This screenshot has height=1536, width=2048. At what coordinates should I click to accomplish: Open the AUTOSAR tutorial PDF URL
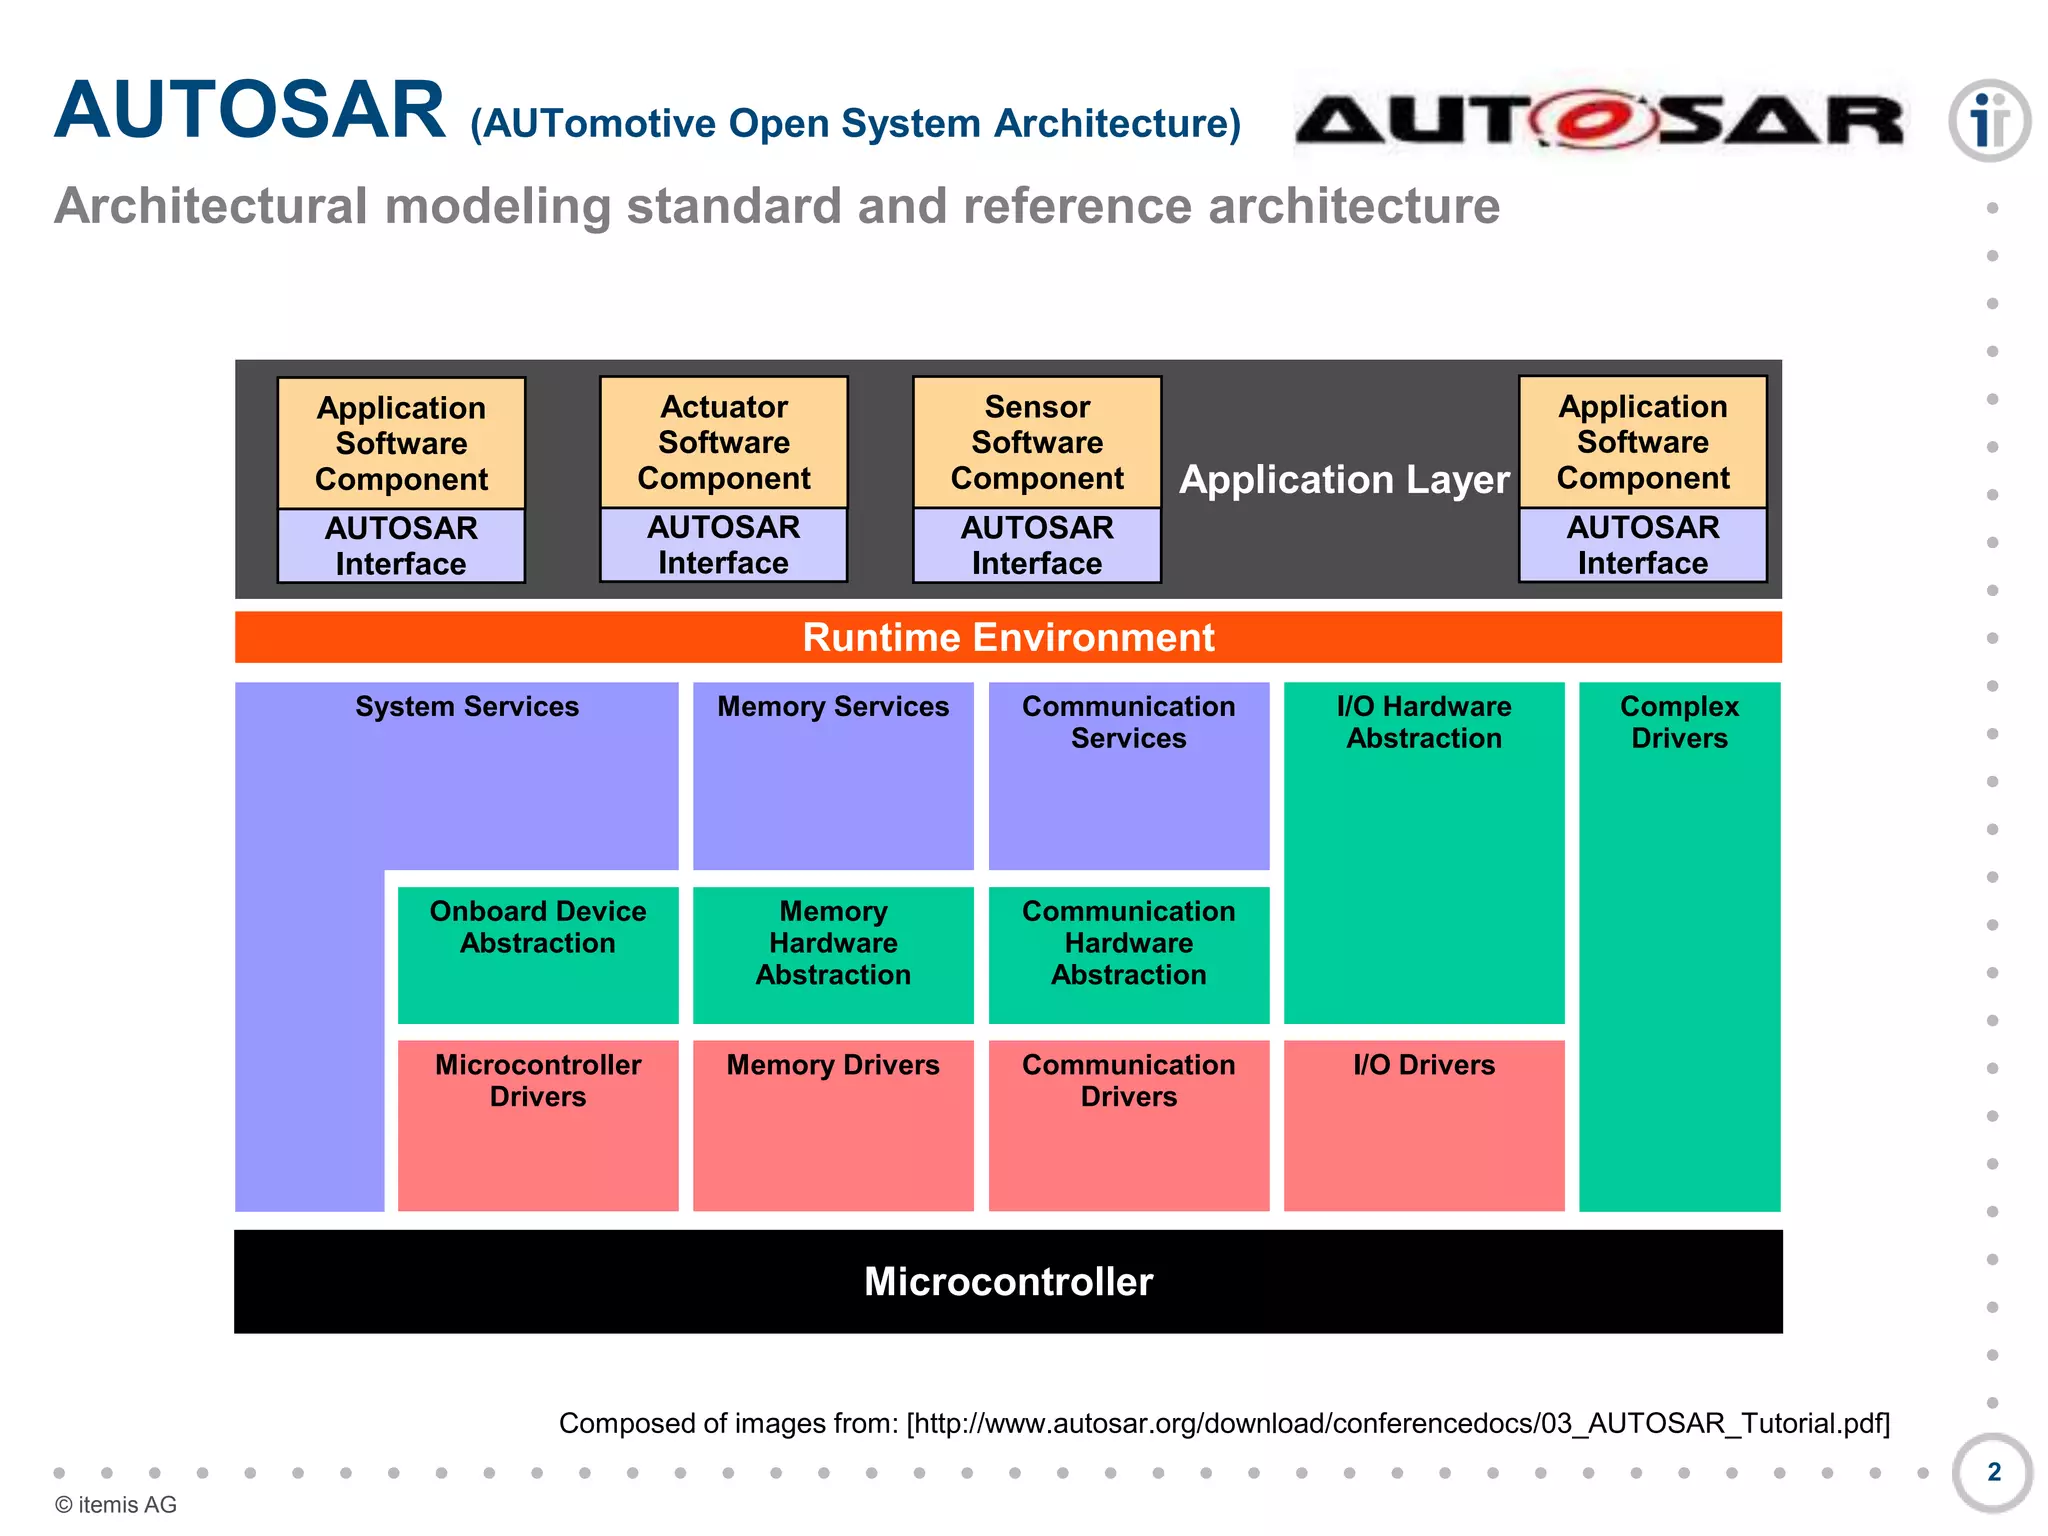[1398, 1423]
